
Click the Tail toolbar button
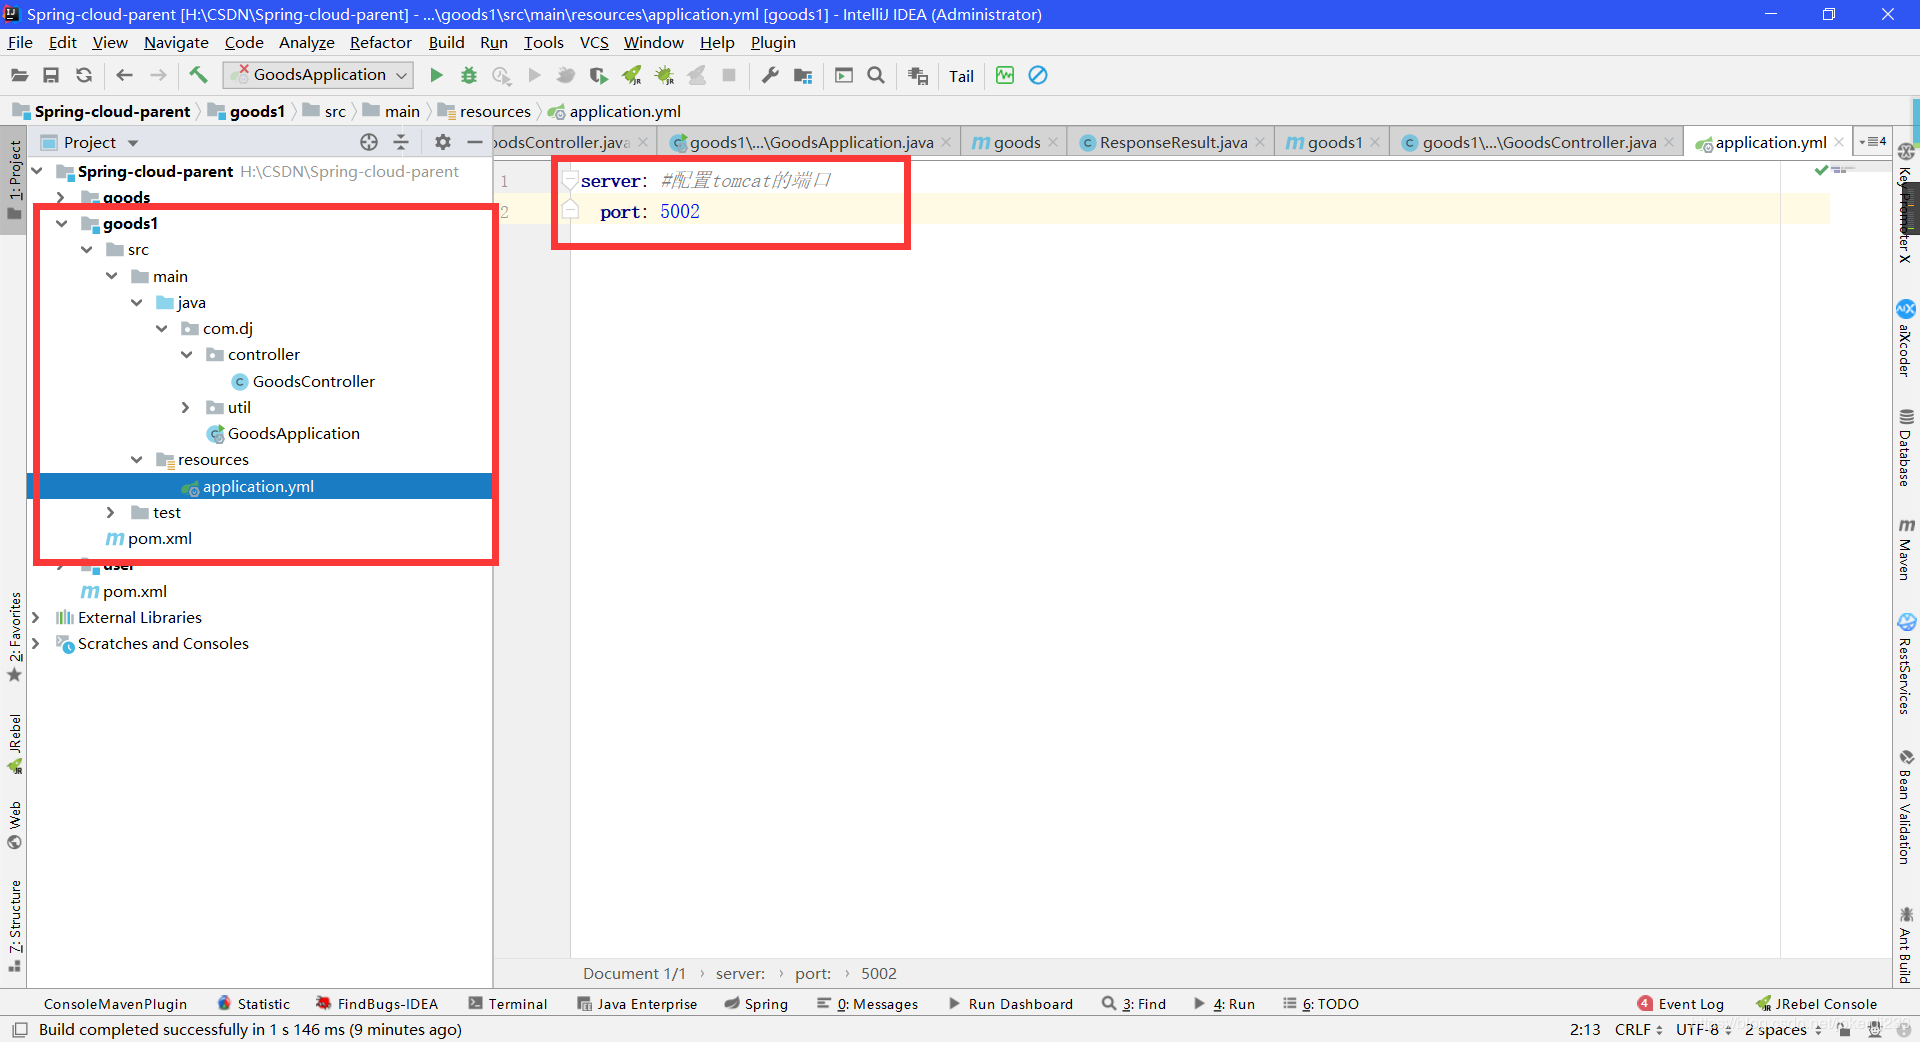[x=961, y=76]
